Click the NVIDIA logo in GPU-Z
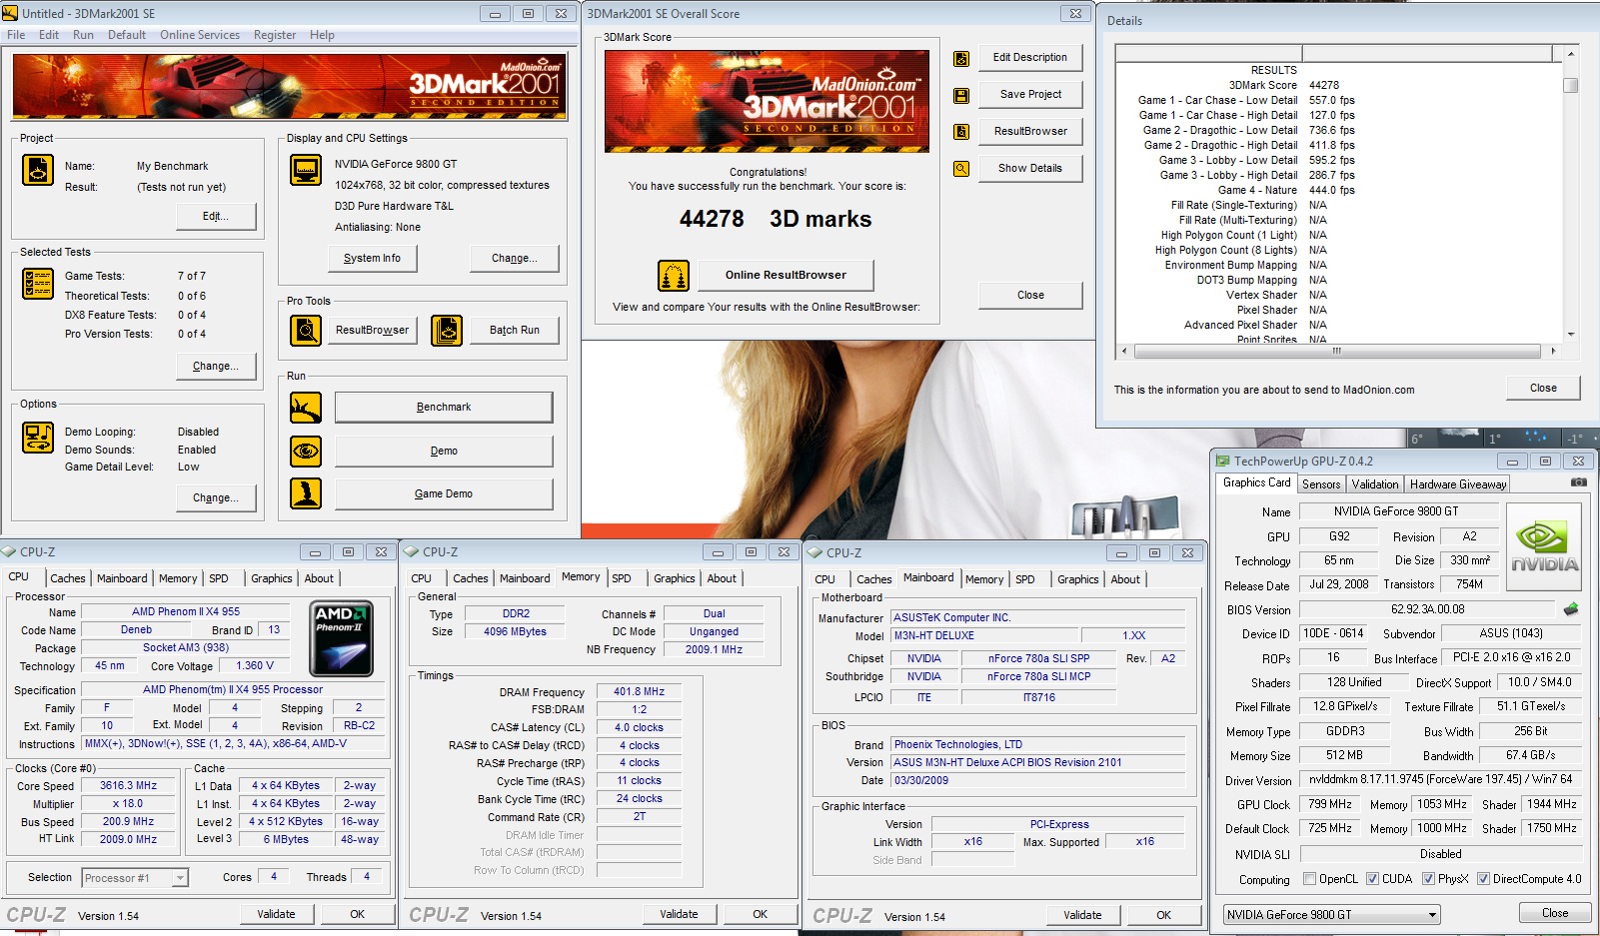Viewport: 1600px width, 936px height. 1544,548
